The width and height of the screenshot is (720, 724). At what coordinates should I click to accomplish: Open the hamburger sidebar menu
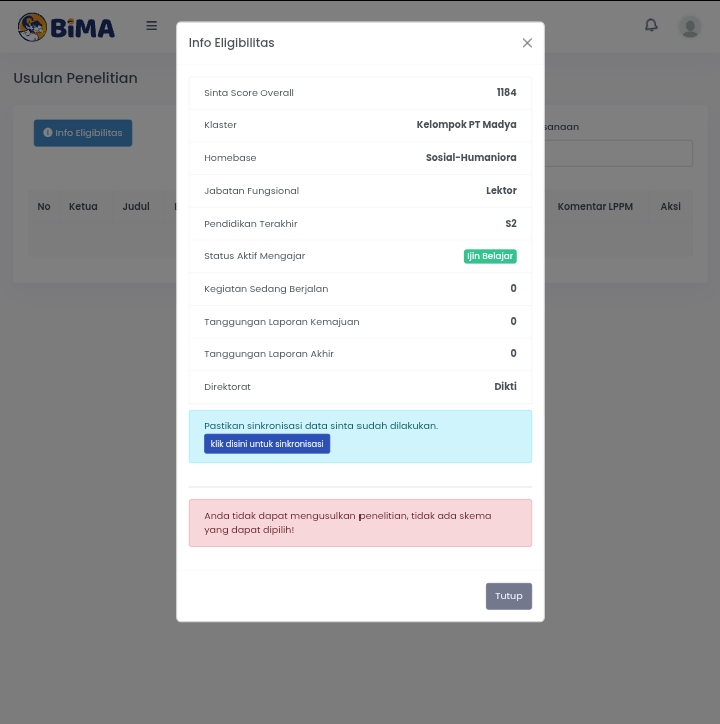[151, 26]
